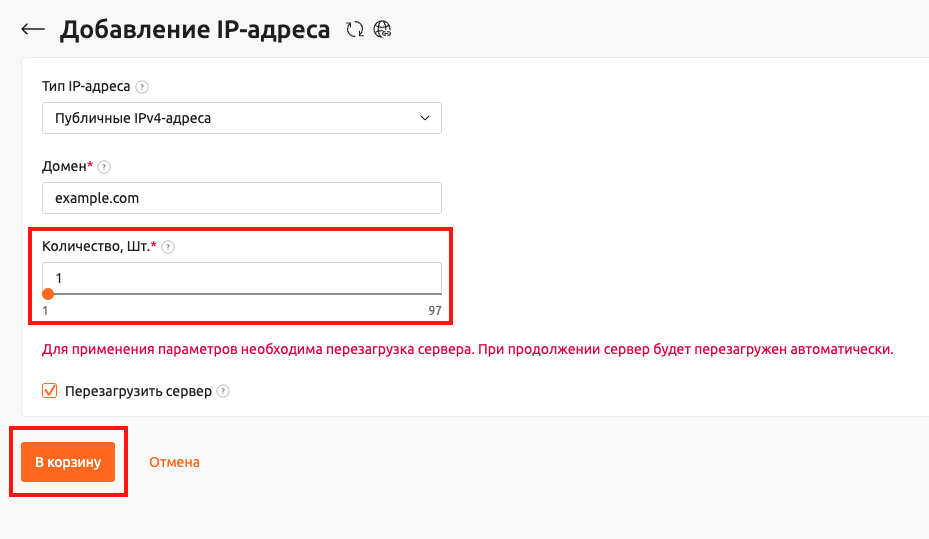This screenshot has width=929, height=539.
Task: Show help tooltip icon next to Домен
Action: point(104,167)
